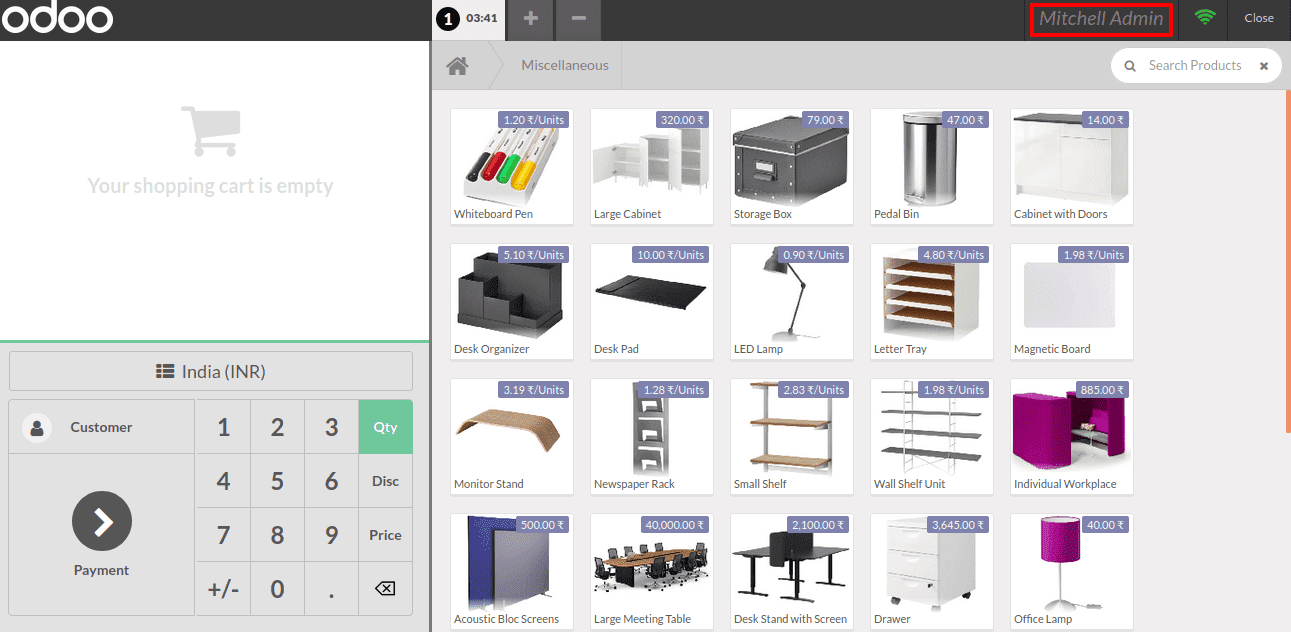The image size is (1291, 632).
Task: Add Cabinet with Doors to the cart
Action: click(1072, 166)
